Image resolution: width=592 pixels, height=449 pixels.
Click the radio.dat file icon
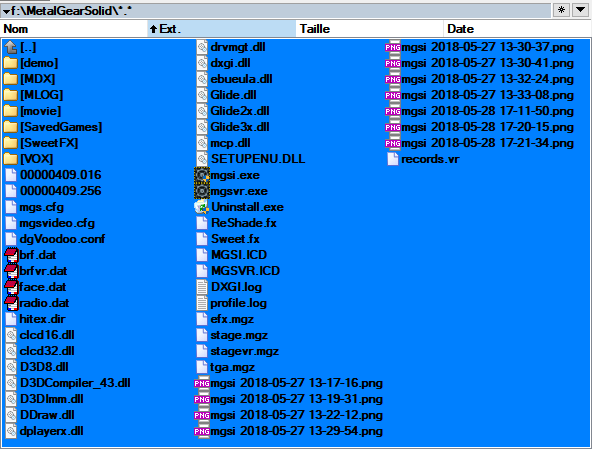11,303
